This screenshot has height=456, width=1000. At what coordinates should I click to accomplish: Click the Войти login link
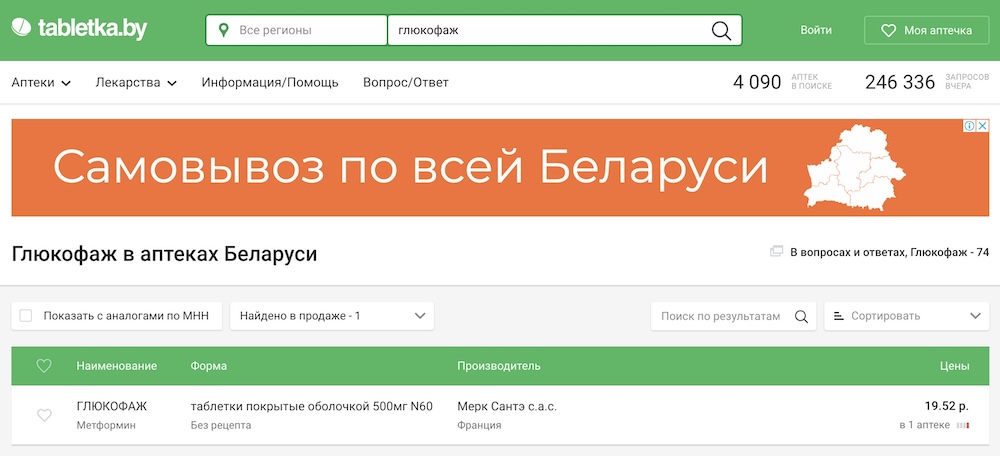[816, 30]
